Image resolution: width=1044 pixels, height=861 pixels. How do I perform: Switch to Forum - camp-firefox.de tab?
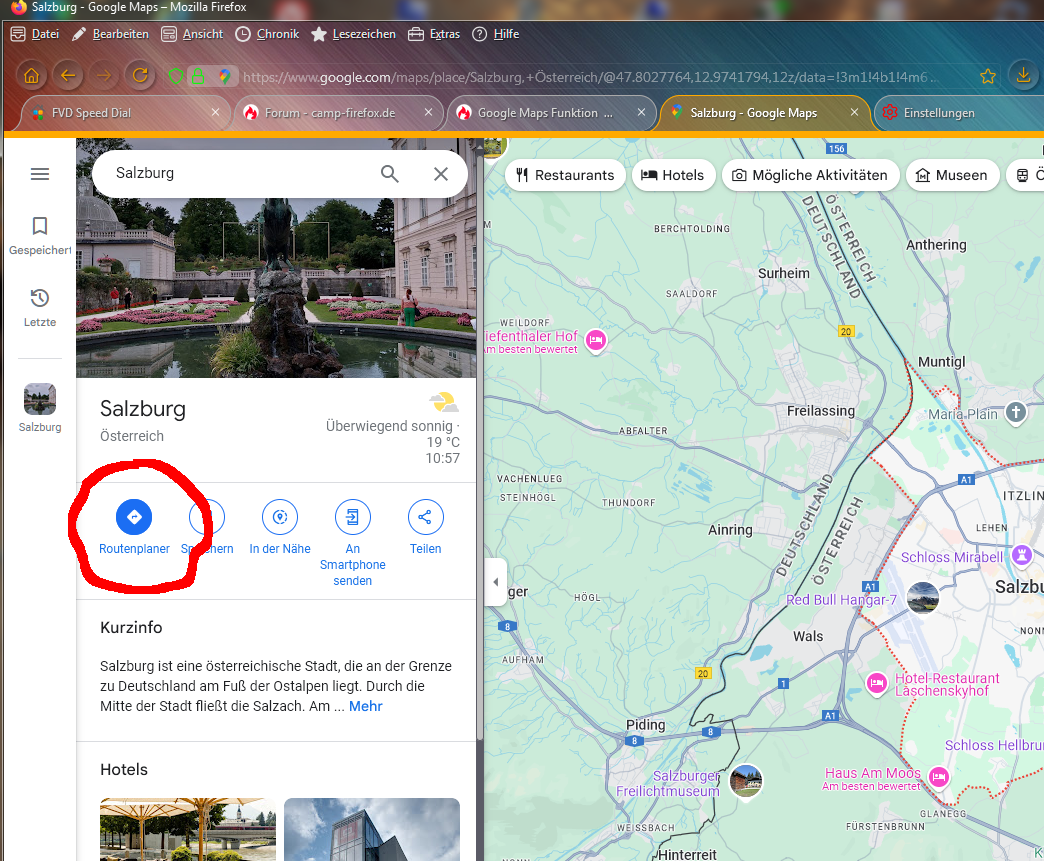(339, 113)
